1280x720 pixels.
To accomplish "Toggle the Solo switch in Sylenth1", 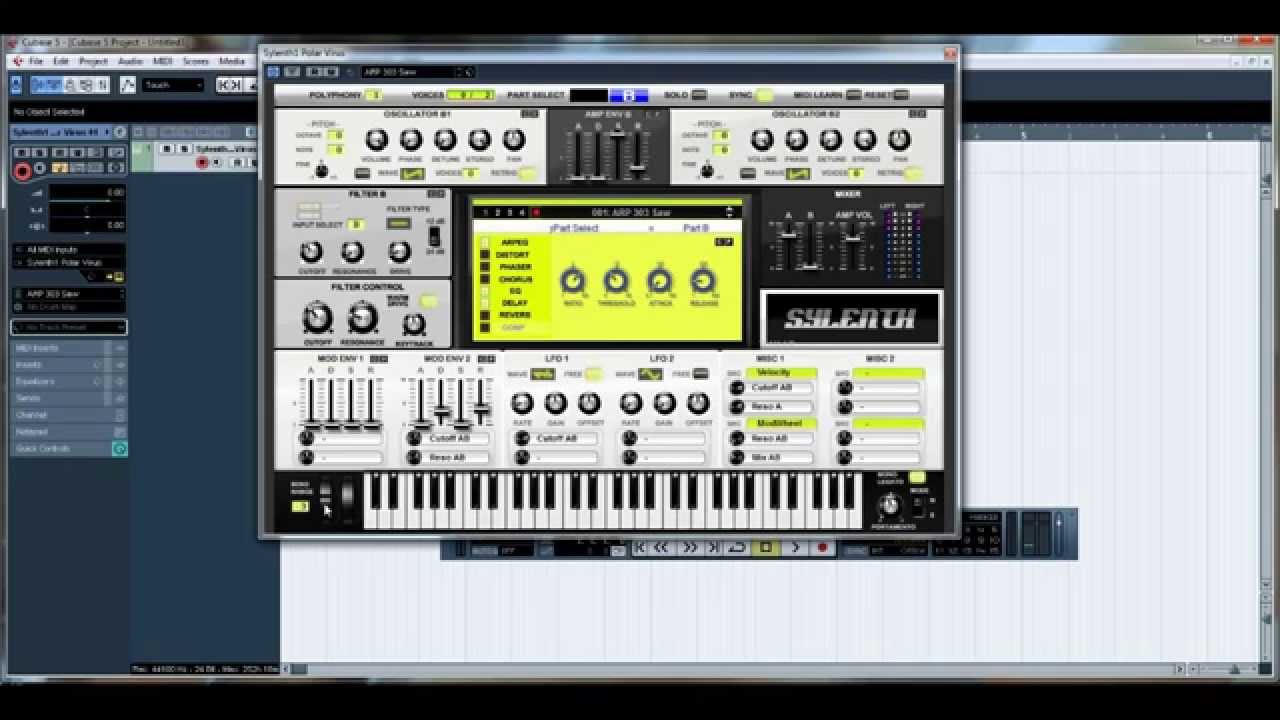I will click(x=699, y=95).
